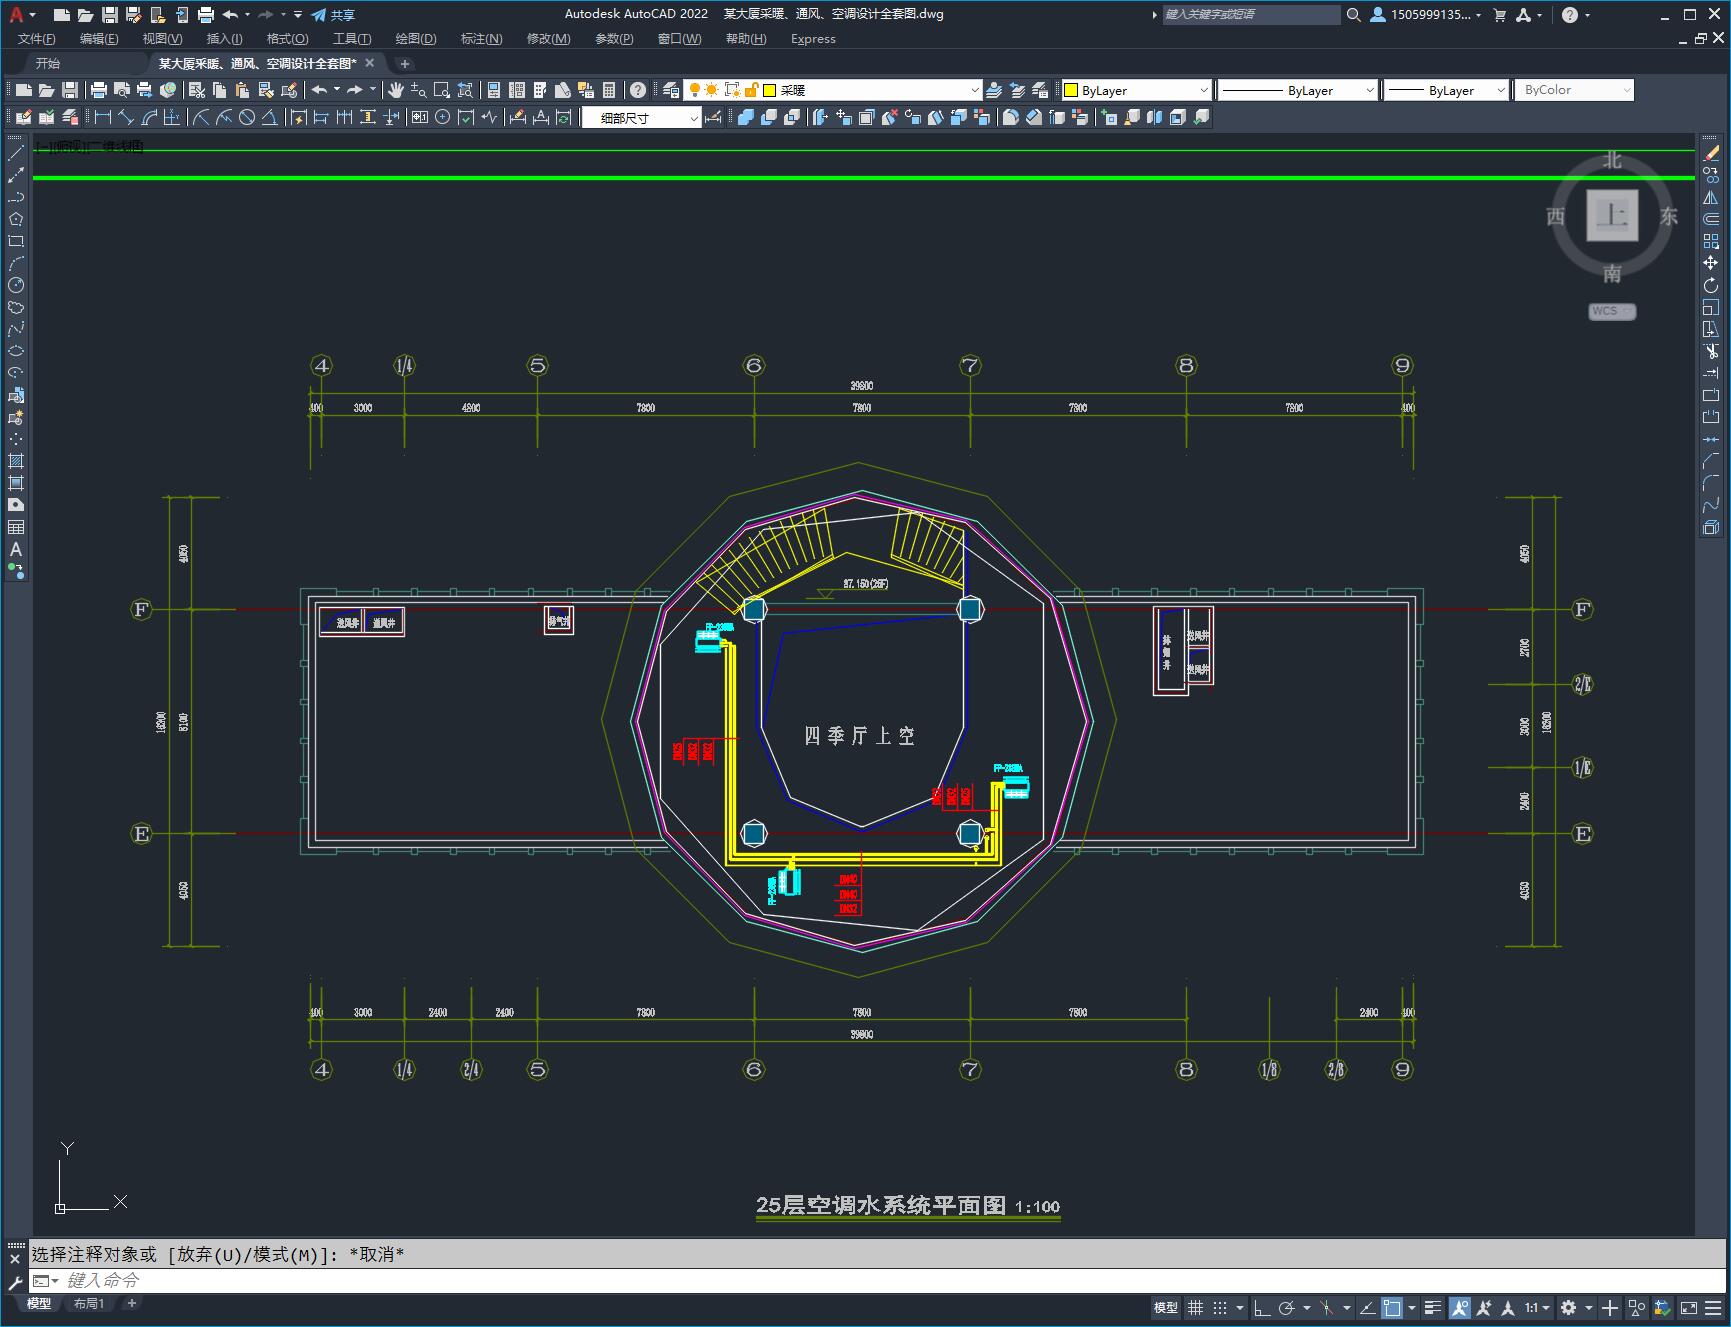Open the Layer Properties Manager icon
This screenshot has height=1327, width=1731.
(x=671, y=90)
